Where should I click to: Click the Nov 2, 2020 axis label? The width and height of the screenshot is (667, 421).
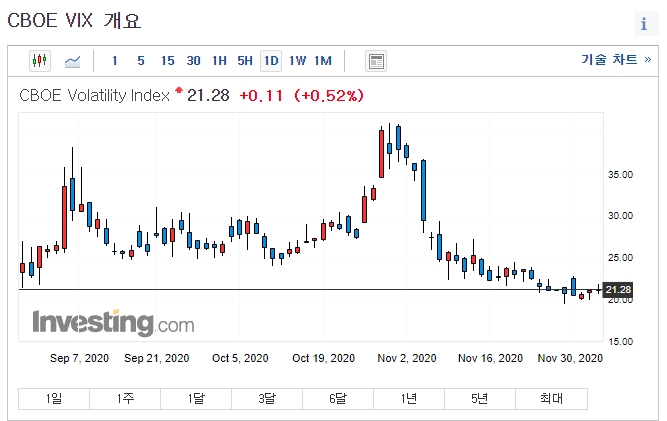click(407, 358)
